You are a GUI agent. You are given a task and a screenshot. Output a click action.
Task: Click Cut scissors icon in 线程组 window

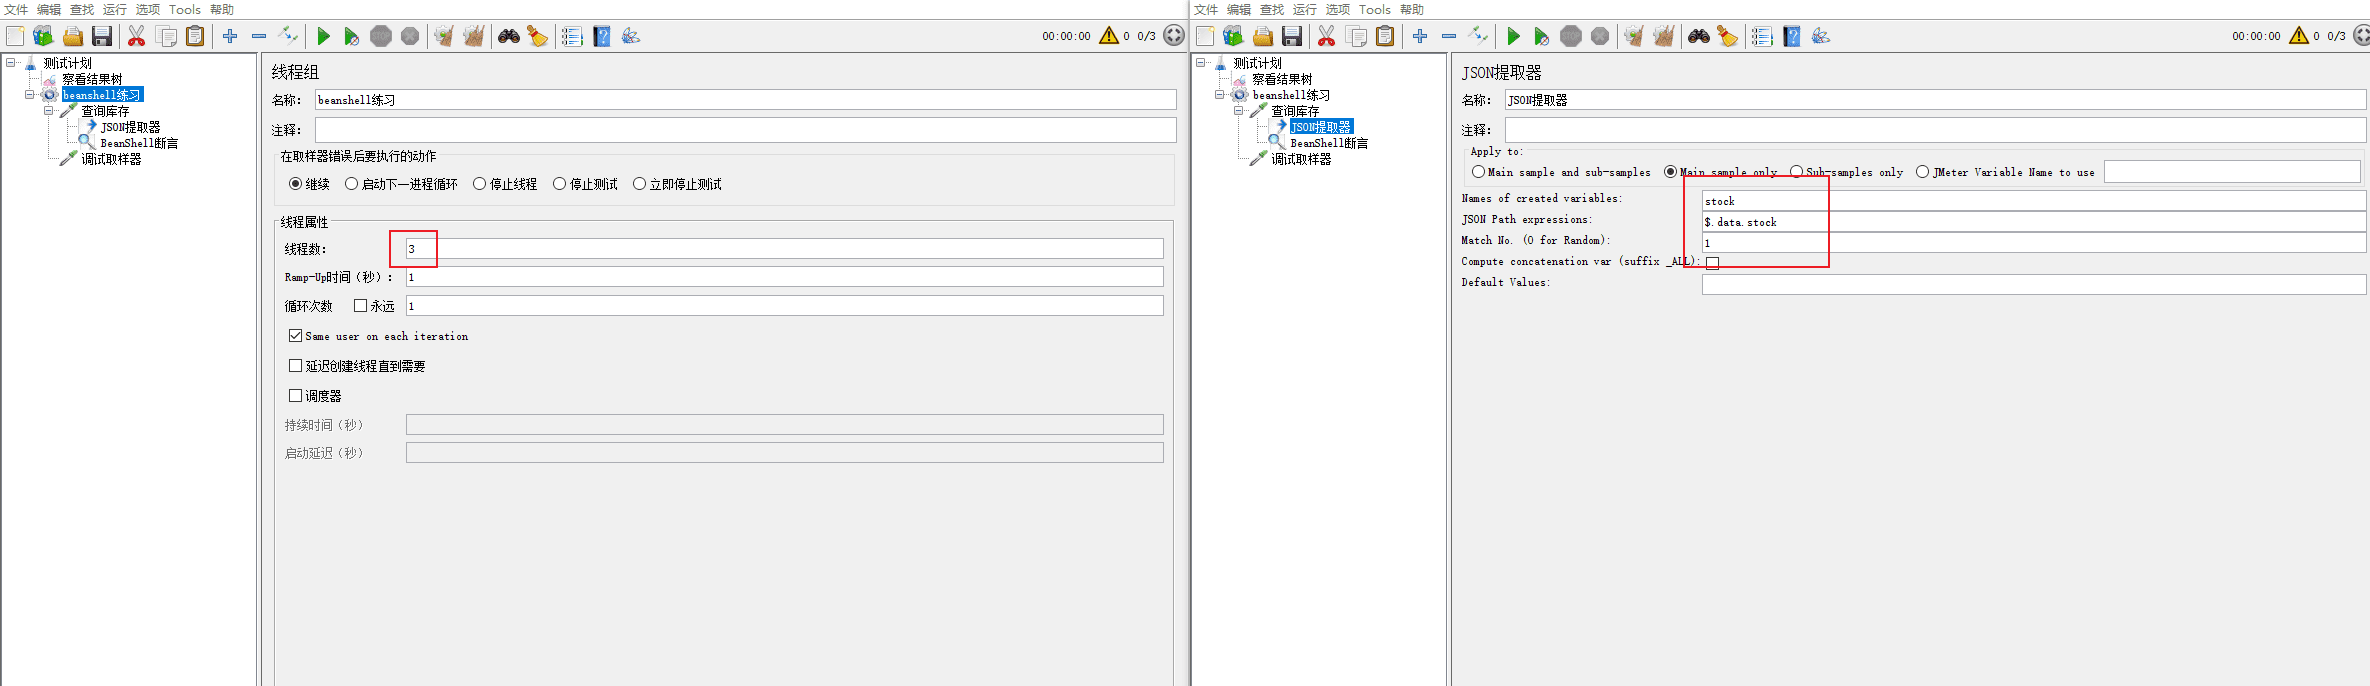(137, 36)
